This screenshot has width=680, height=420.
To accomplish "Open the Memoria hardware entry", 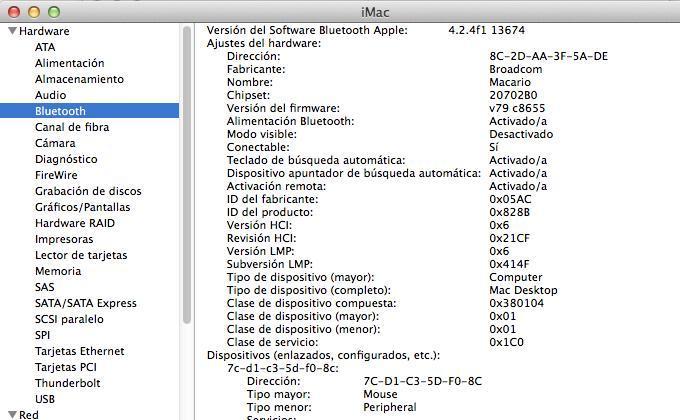I will (58, 271).
